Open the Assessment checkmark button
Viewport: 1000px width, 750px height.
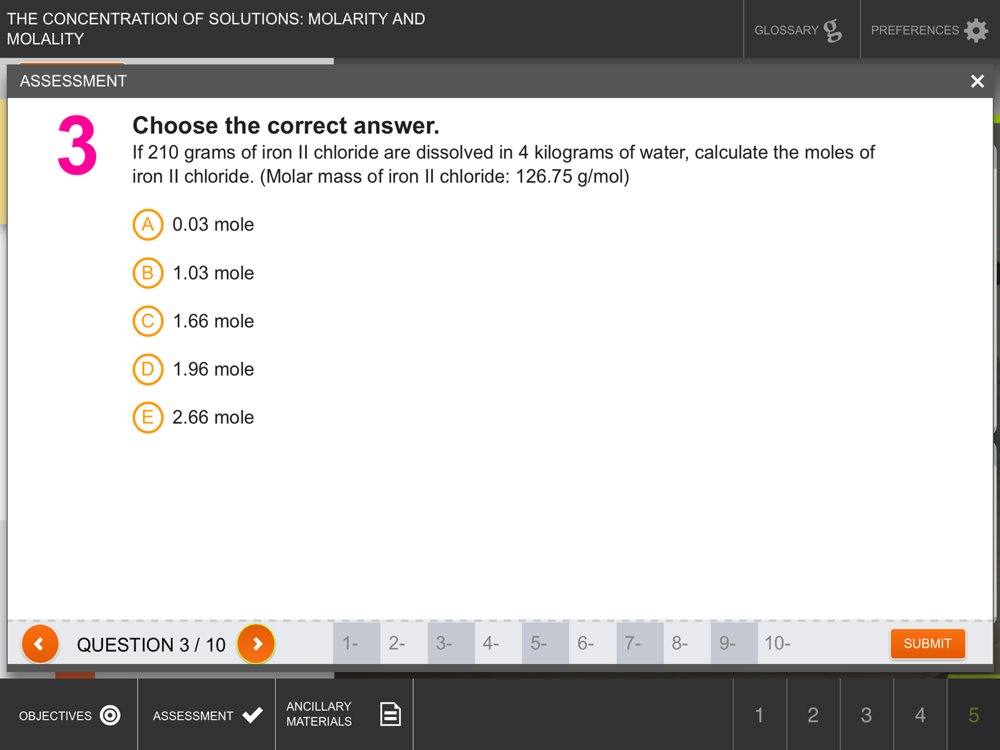pos(207,715)
